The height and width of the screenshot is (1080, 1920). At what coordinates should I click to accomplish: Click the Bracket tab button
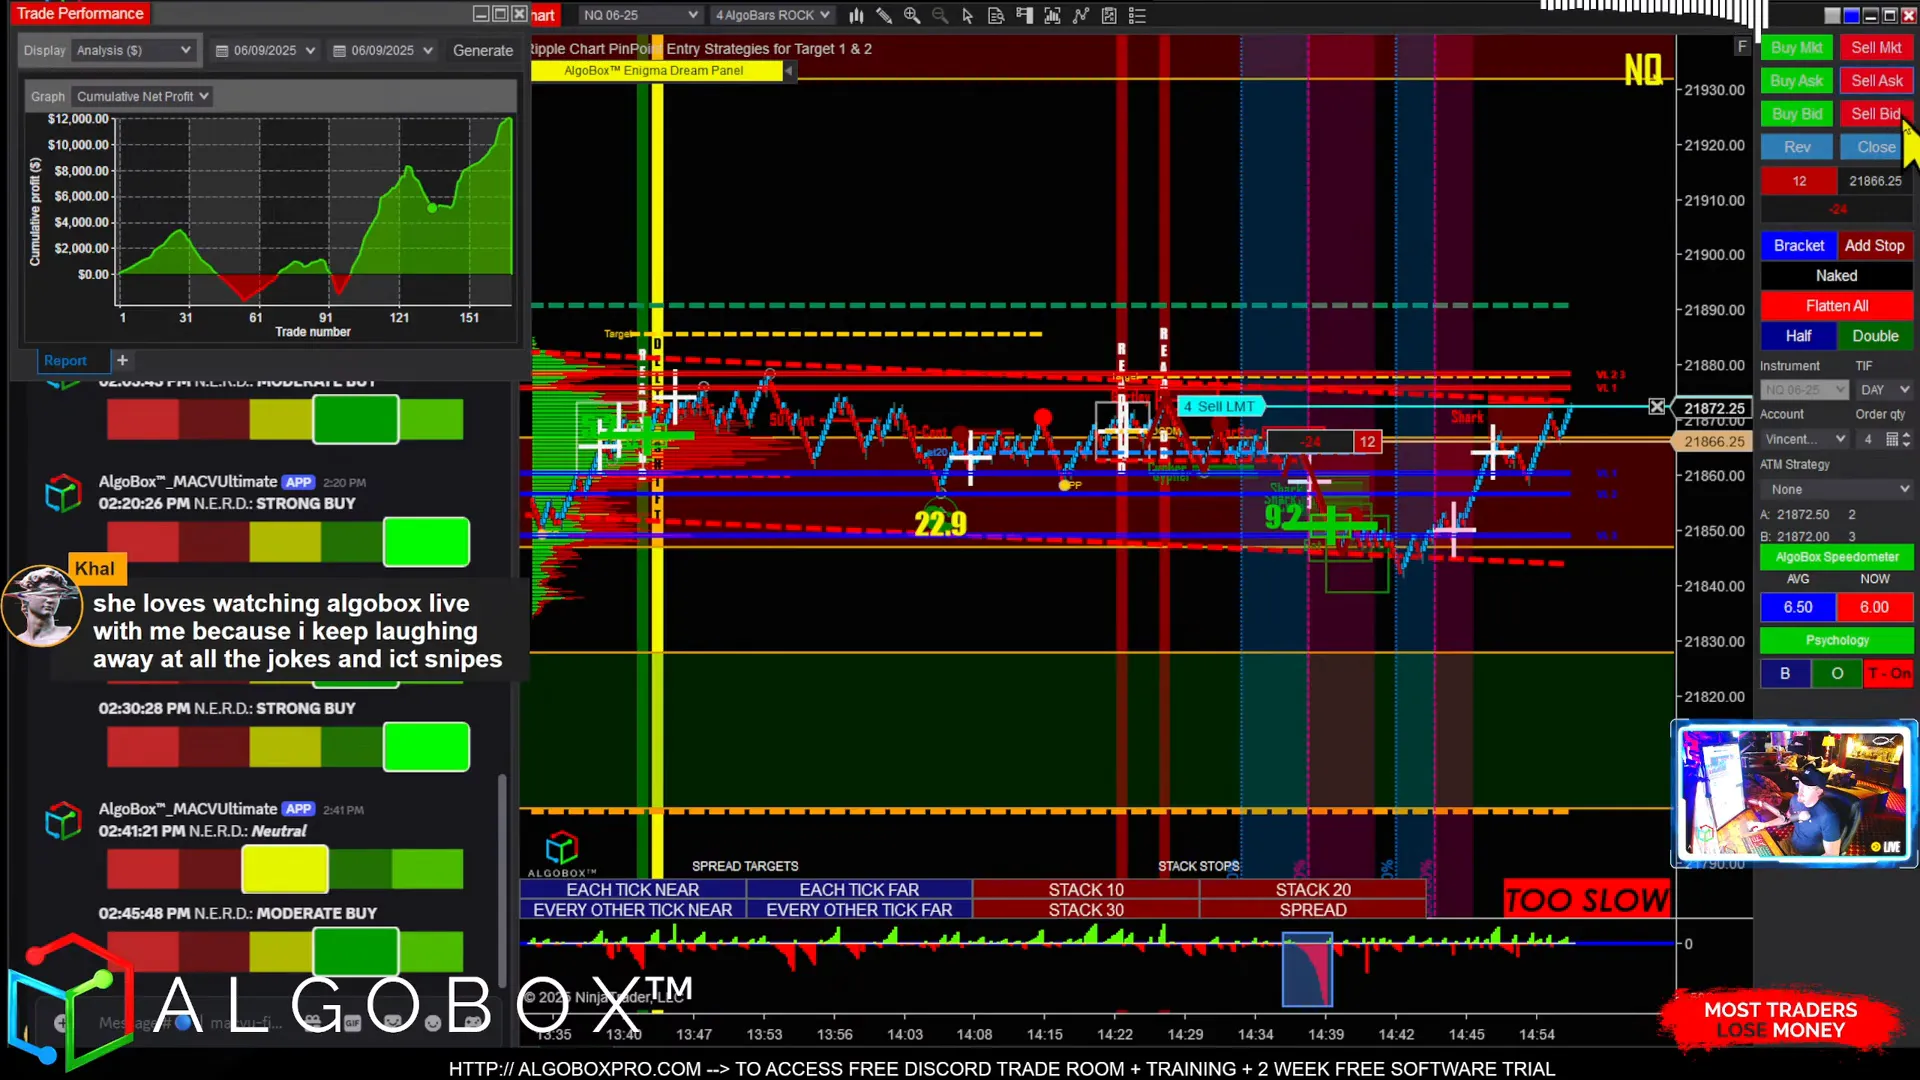[1798, 245]
